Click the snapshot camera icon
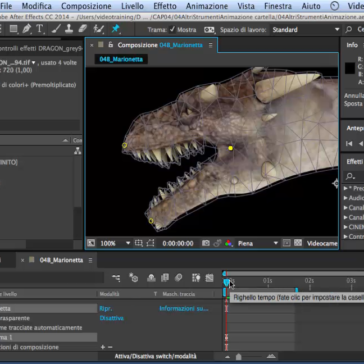The width and height of the screenshot is (364, 364). click(x=206, y=243)
